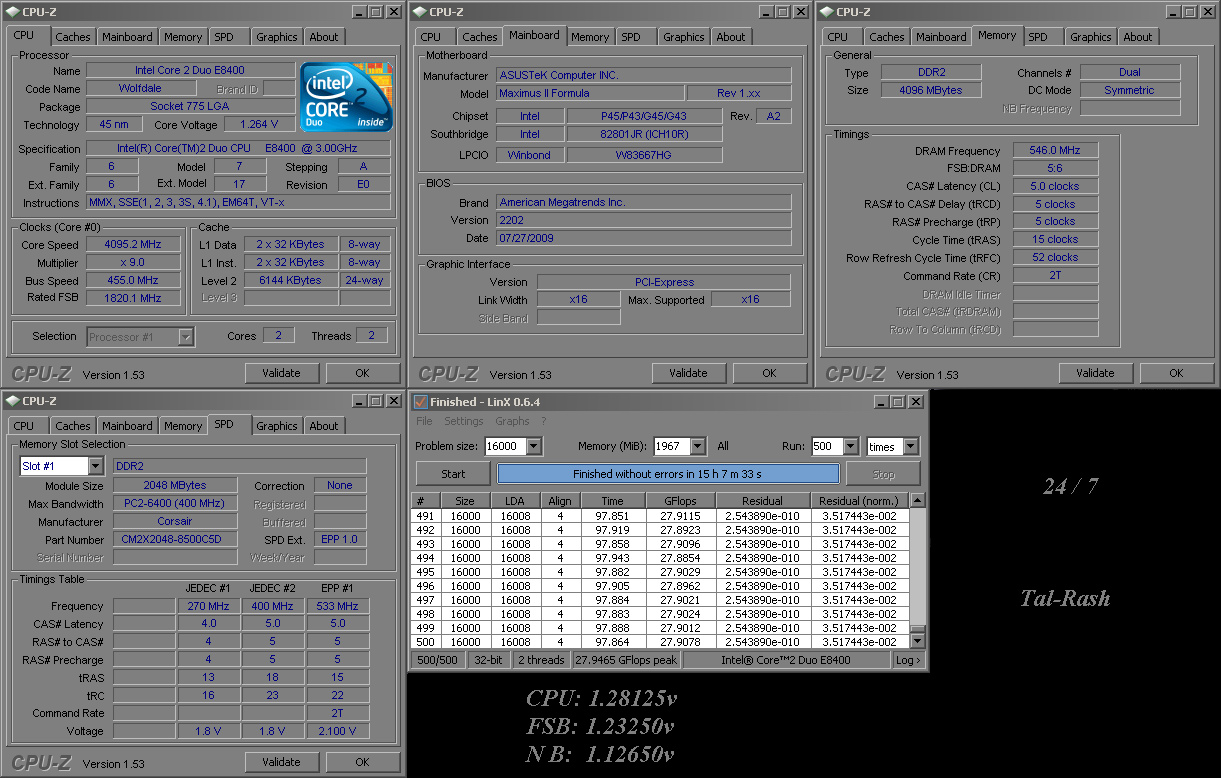Click the EPP #1 voltage 2.100 V
Viewport: 1221px width, 778px height.
(339, 731)
